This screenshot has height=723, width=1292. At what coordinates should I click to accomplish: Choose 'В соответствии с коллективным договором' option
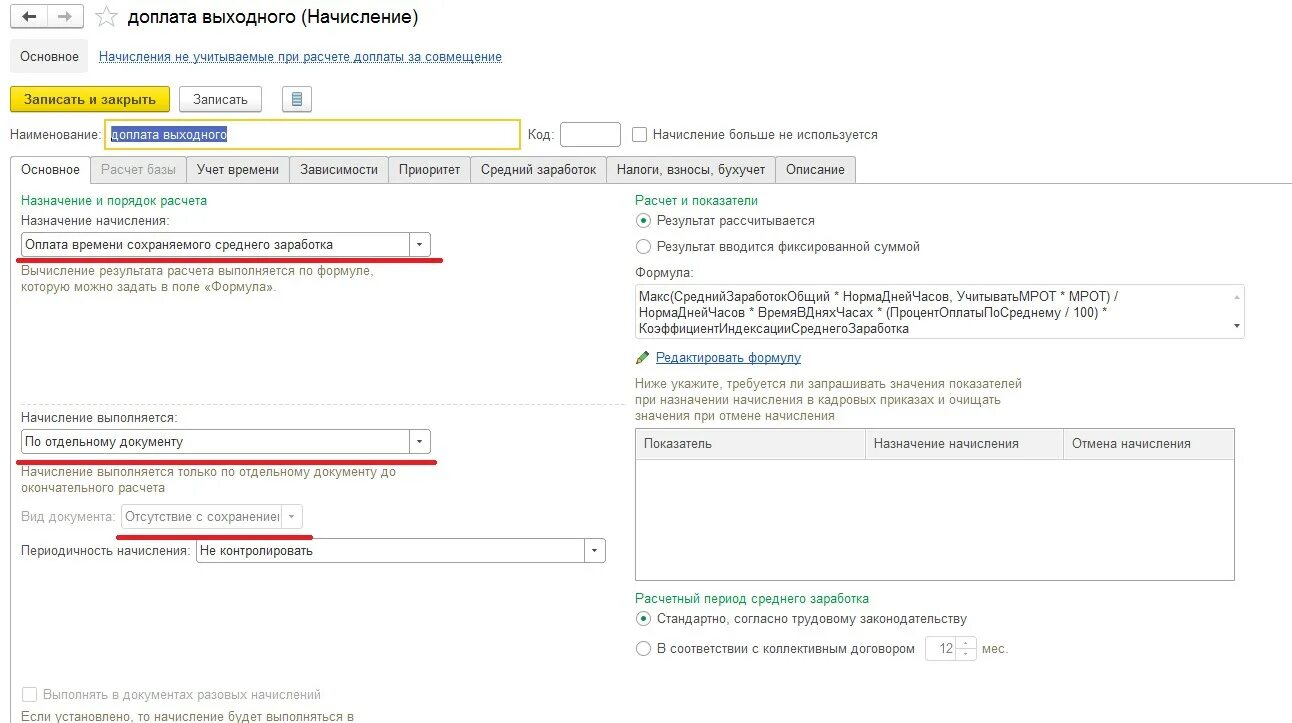click(643, 648)
